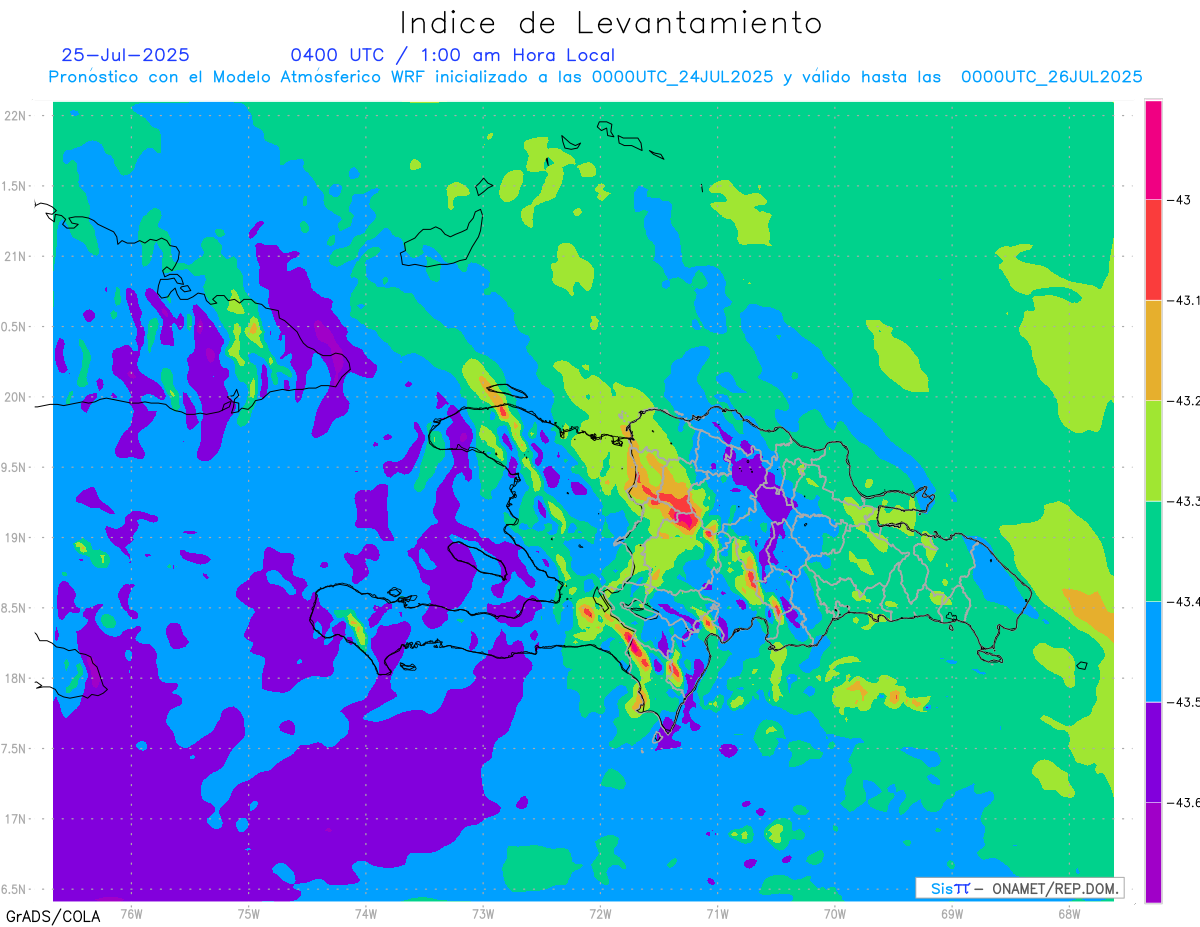
Task: Click the blue swatch in the color bar
Action: 1153,651
